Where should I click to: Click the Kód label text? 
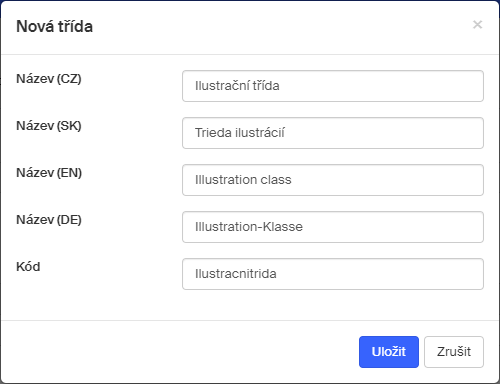click(x=28, y=267)
